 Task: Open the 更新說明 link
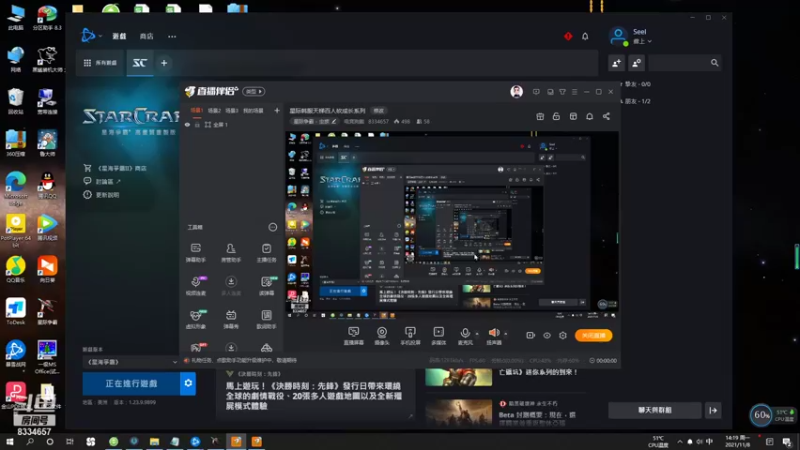[102, 194]
